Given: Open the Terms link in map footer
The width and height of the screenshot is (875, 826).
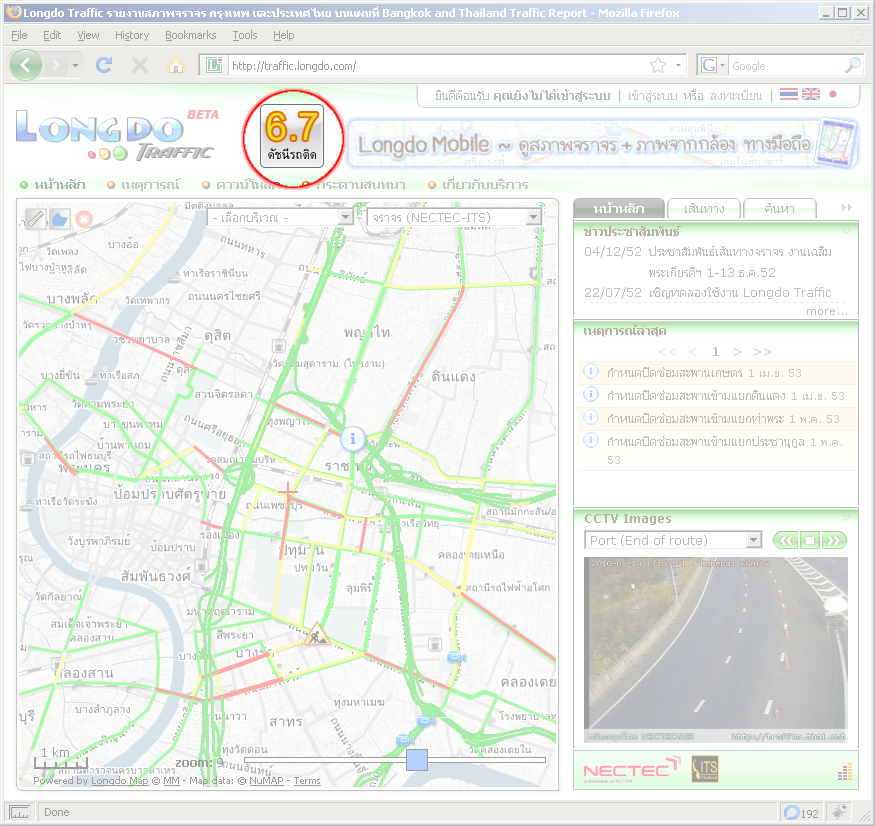Looking at the screenshot, I should (307, 781).
